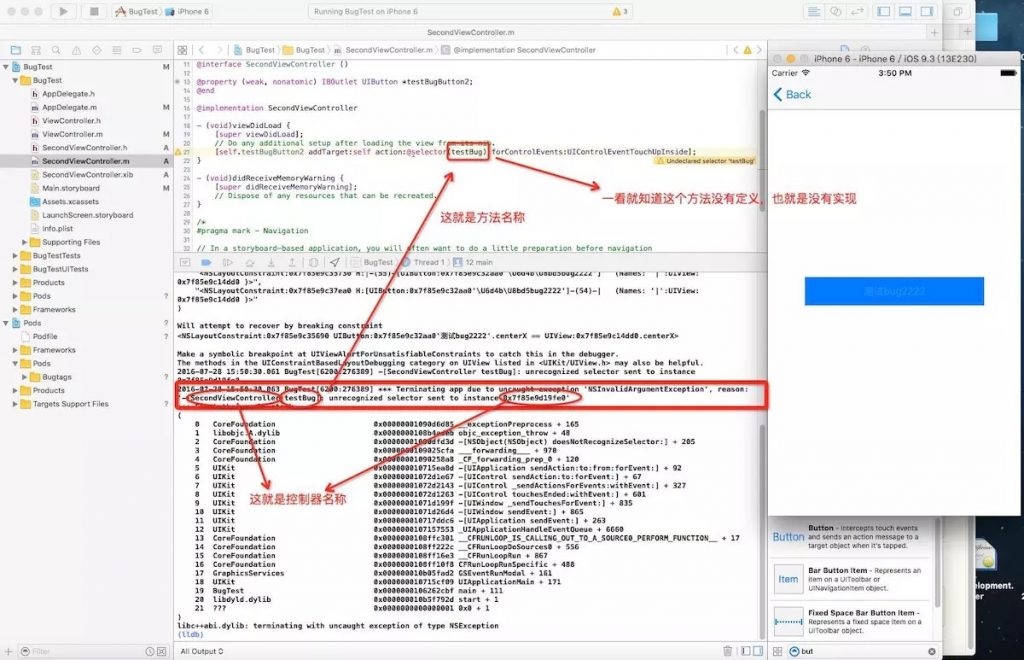
Task: Click the simulate location arrow icon
Action: (334, 262)
